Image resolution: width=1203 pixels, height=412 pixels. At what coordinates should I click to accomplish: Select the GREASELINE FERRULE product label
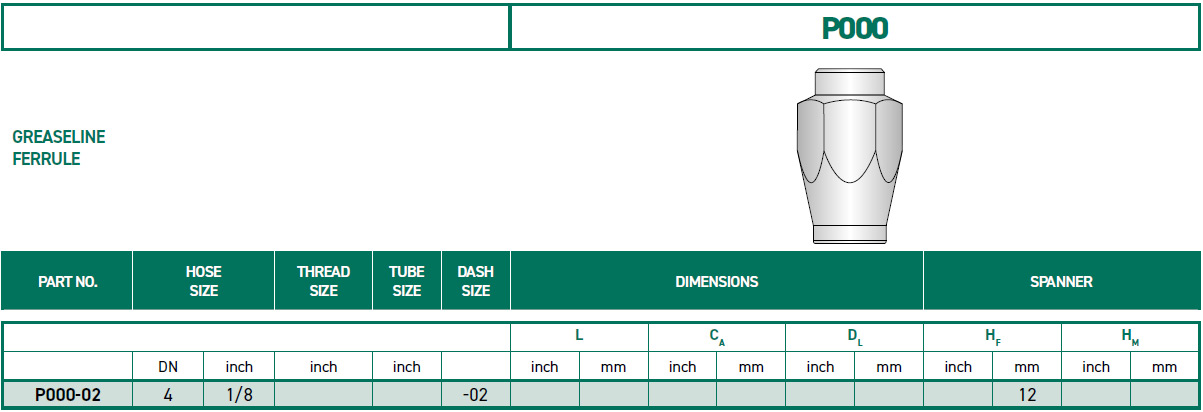coord(59,147)
